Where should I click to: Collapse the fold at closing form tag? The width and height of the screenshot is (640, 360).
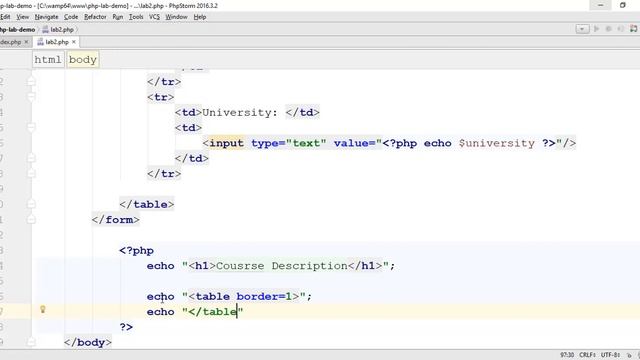[31, 220]
